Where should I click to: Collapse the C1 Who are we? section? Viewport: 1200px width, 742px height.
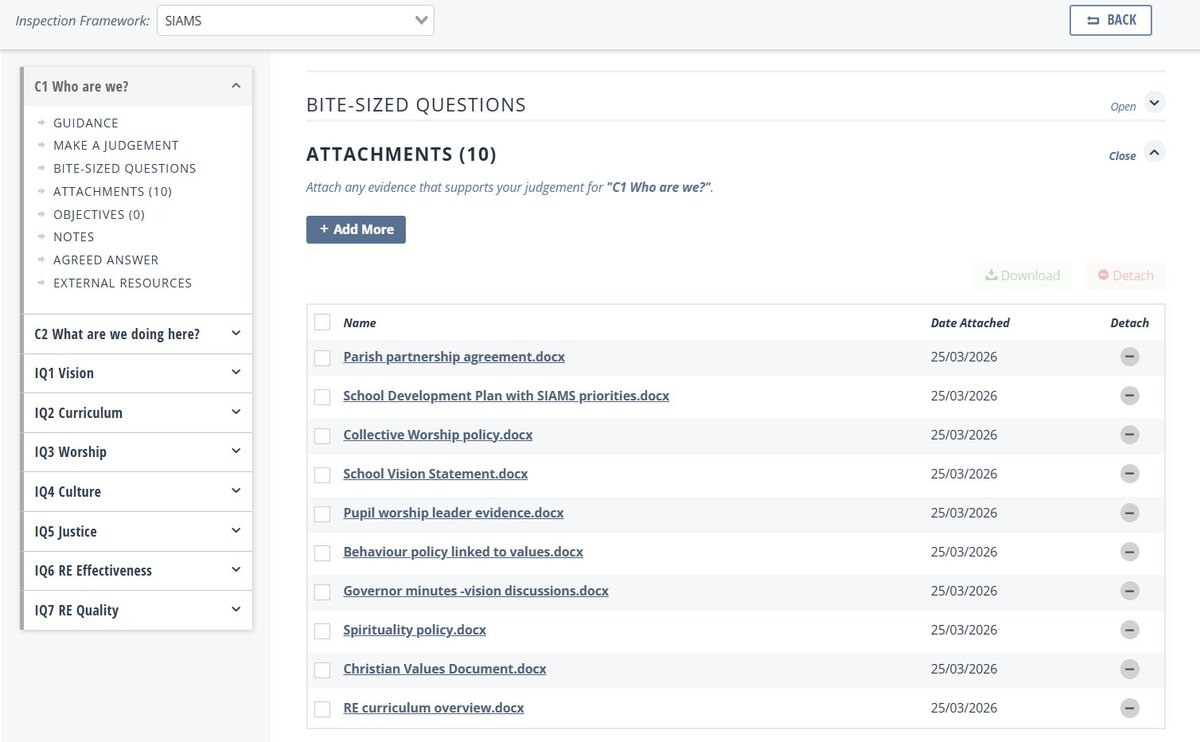click(137, 87)
